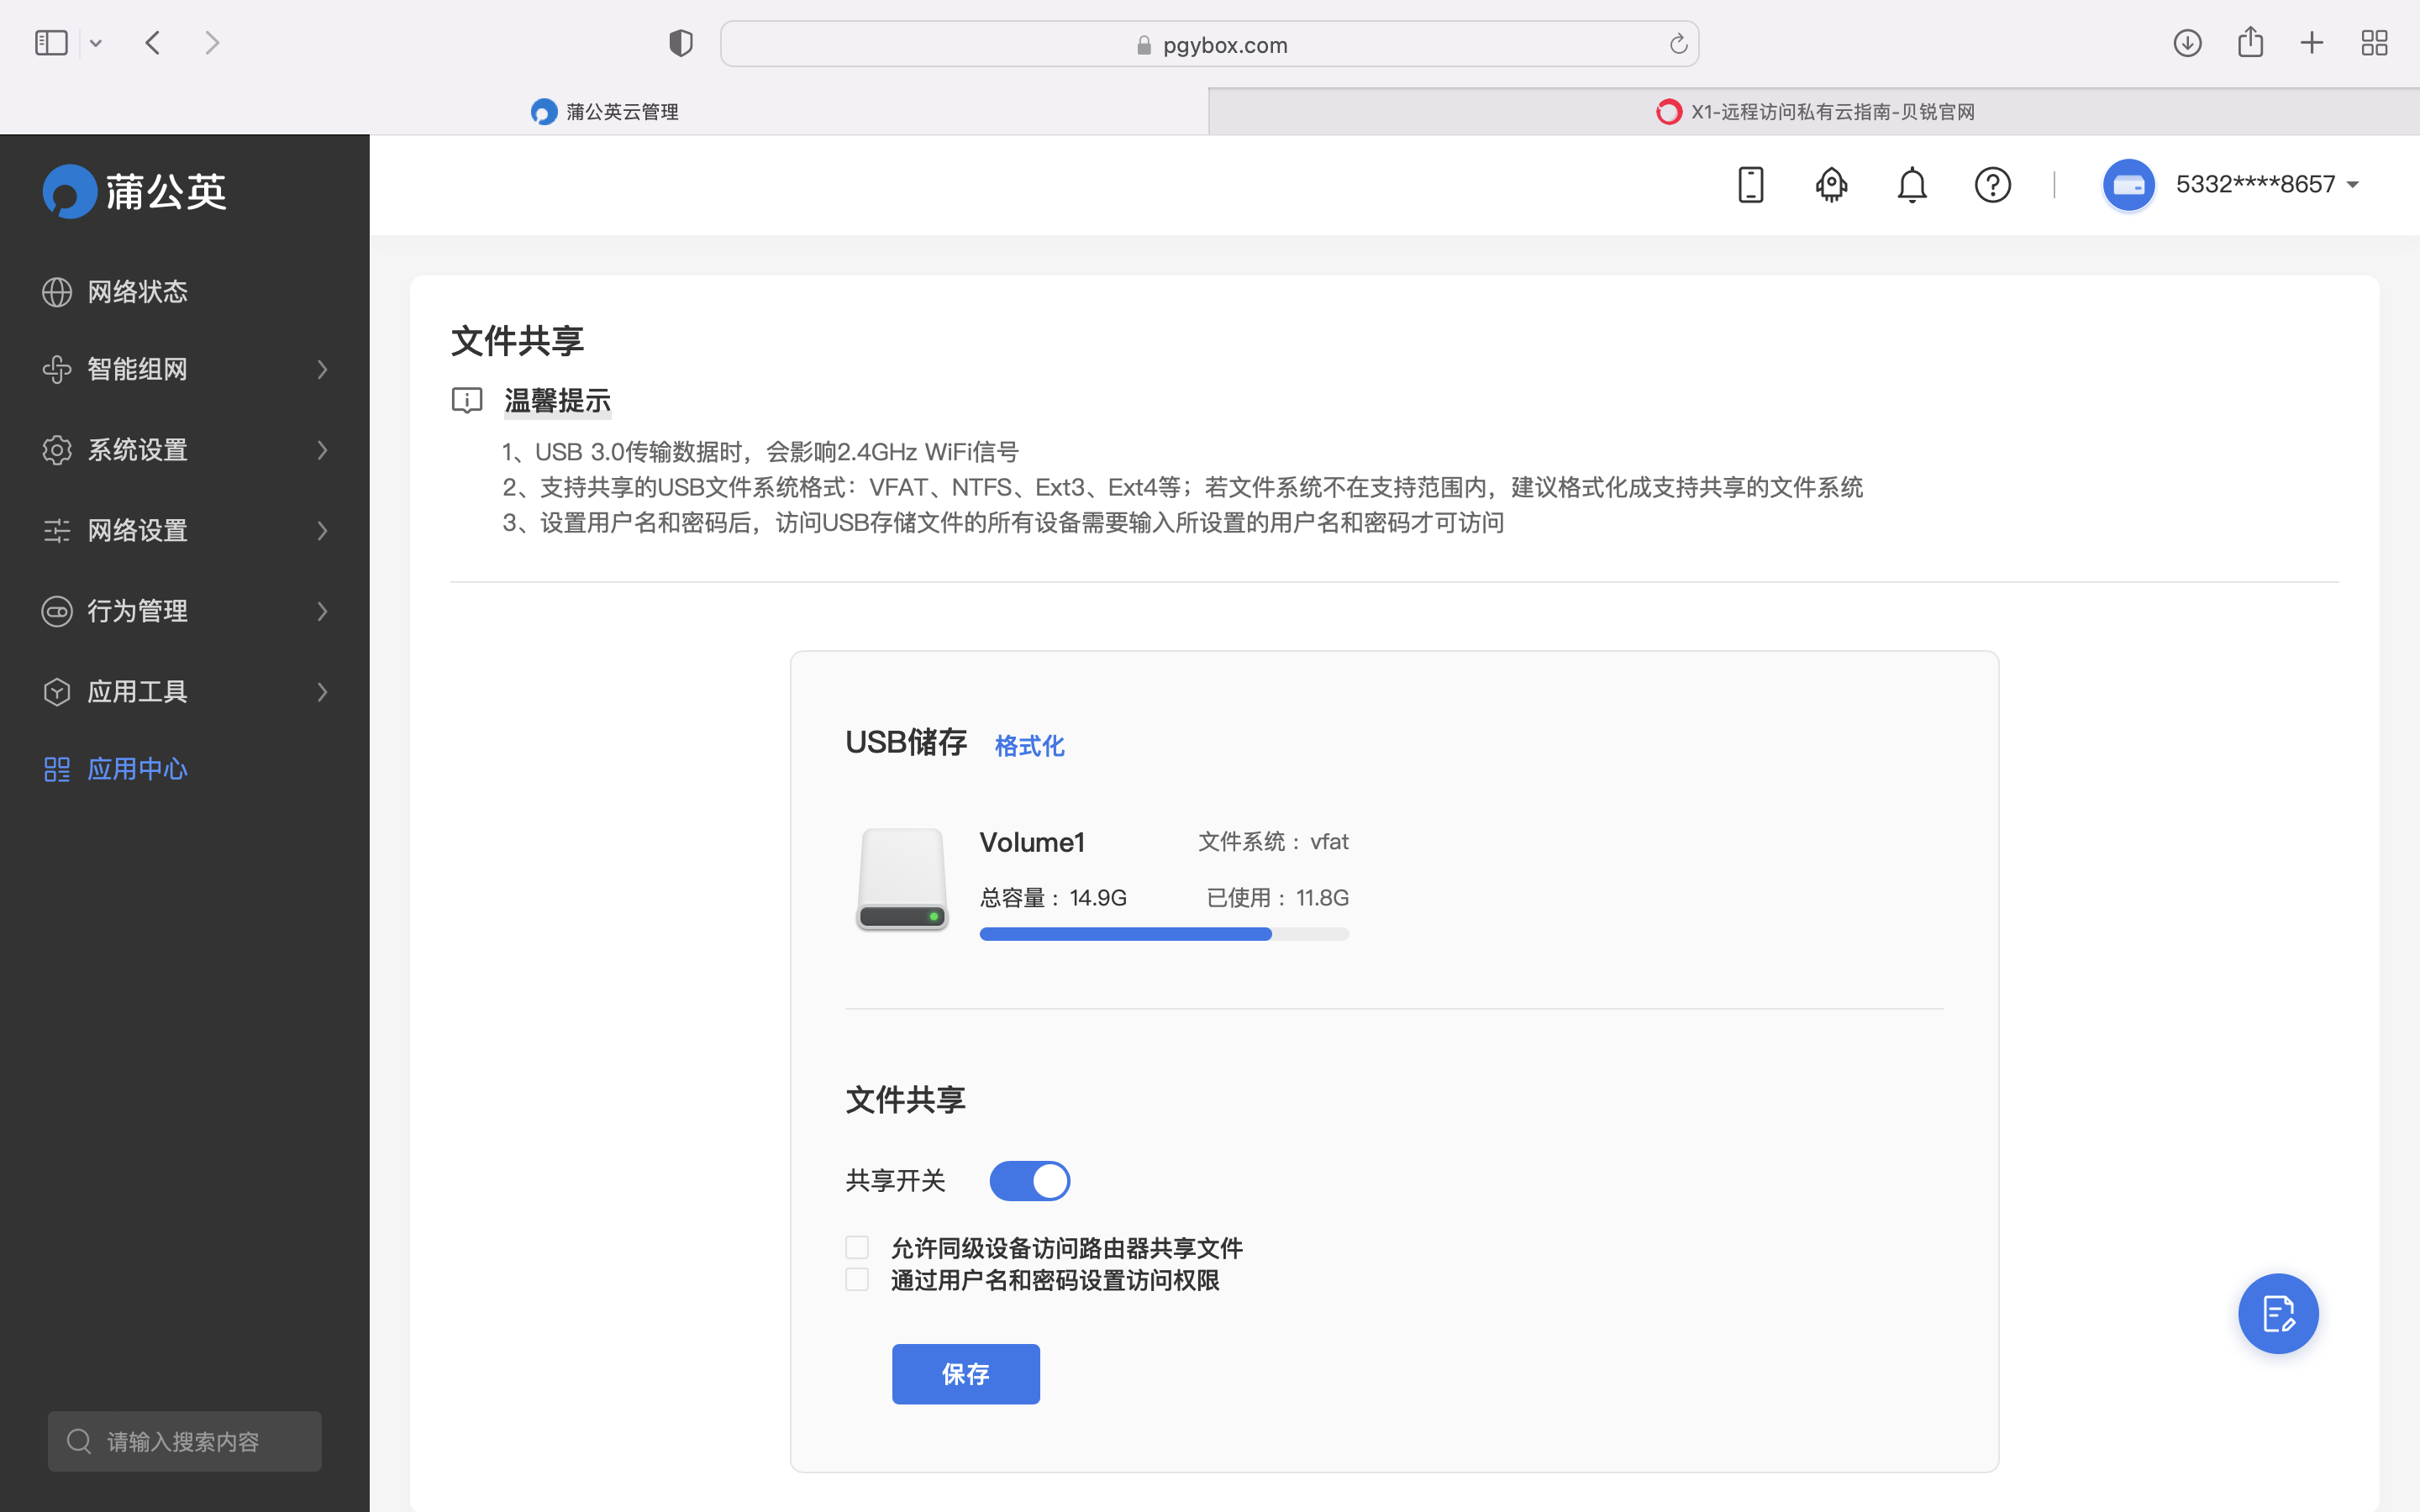Open the floating feedback note button
The image size is (2420, 1512).
pyautogui.click(x=2278, y=1313)
